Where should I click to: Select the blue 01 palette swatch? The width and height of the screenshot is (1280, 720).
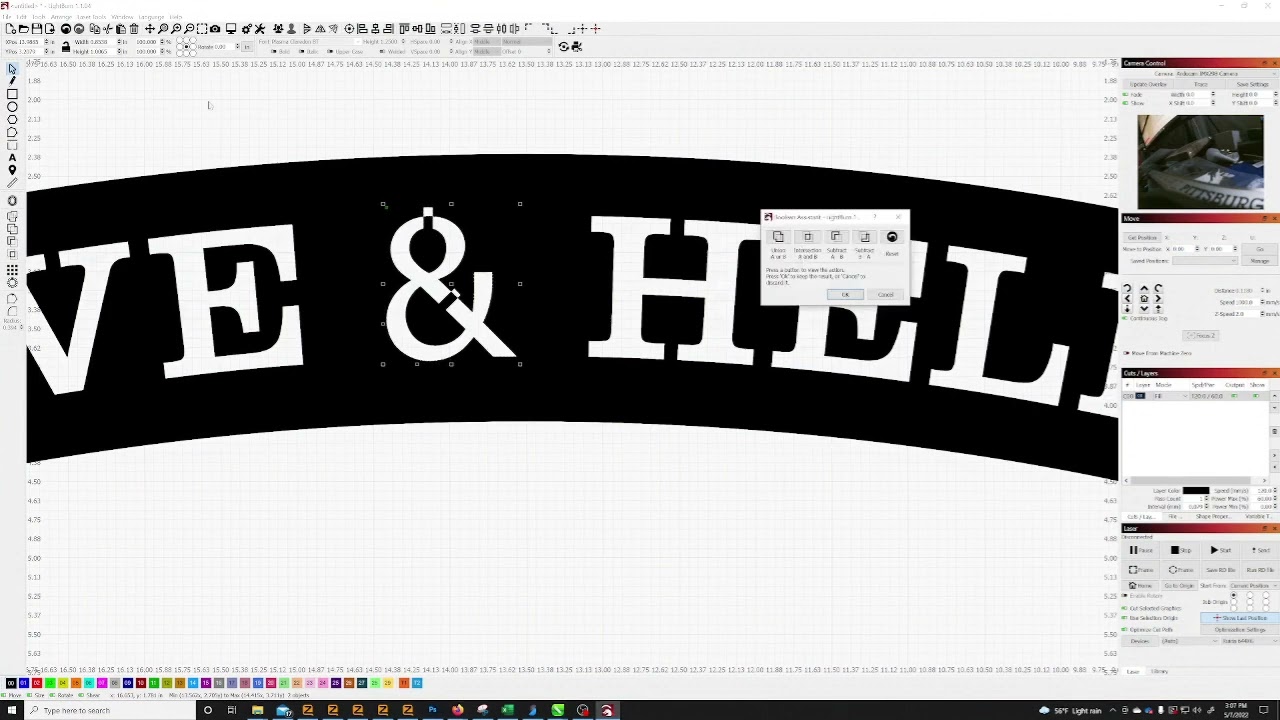click(24, 683)
